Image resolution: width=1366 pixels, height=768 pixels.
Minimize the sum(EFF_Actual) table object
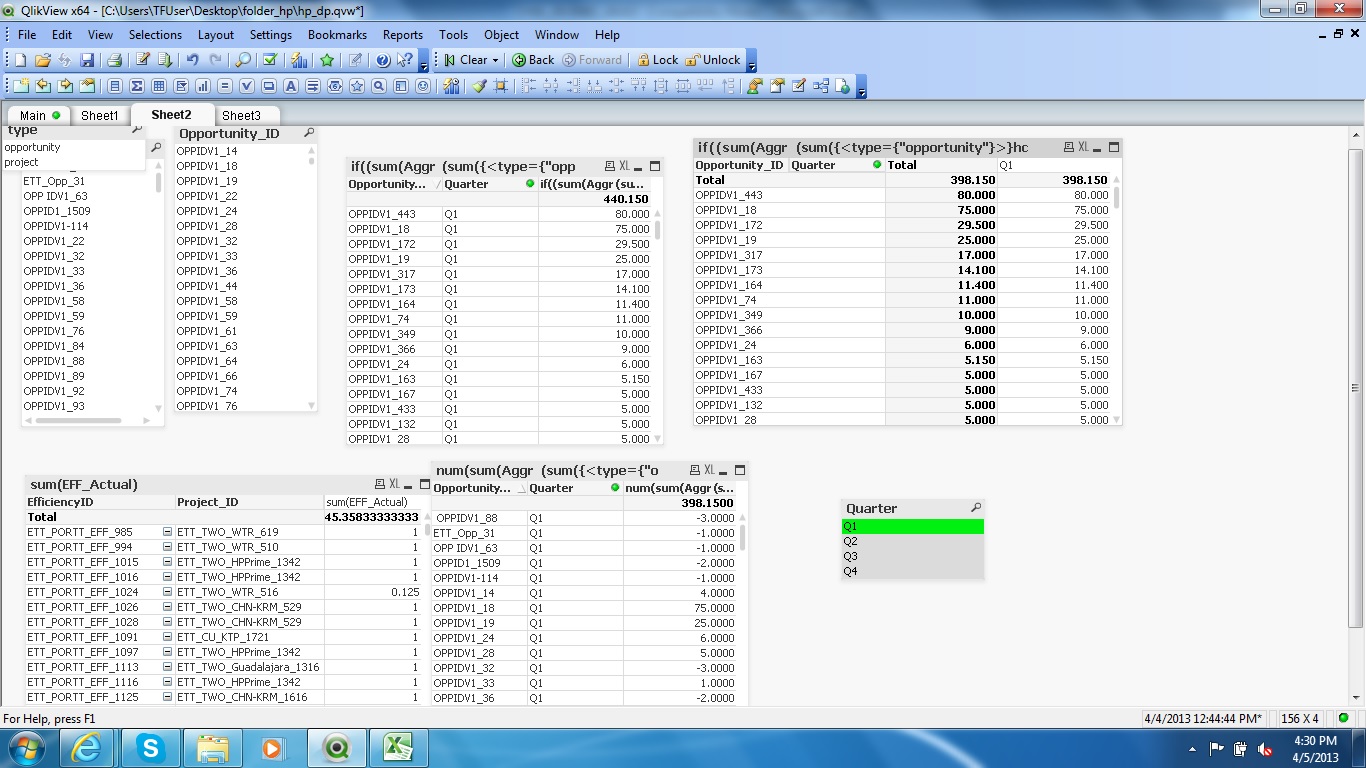click(410, 485)
